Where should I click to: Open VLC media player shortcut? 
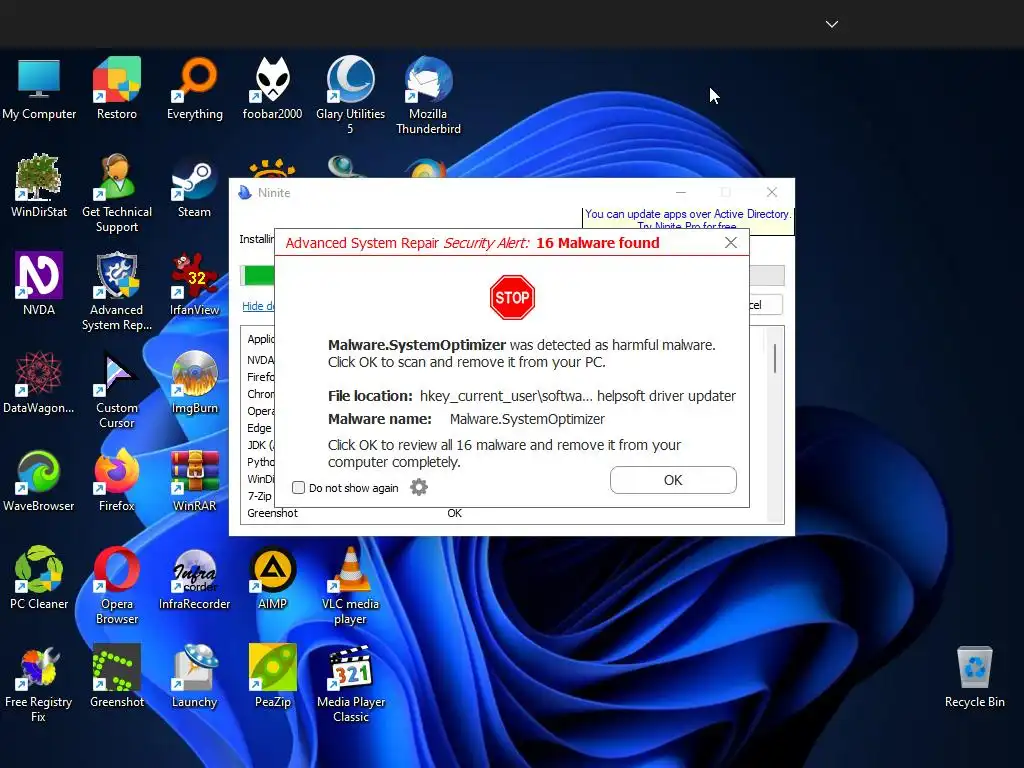coord(350,586)
